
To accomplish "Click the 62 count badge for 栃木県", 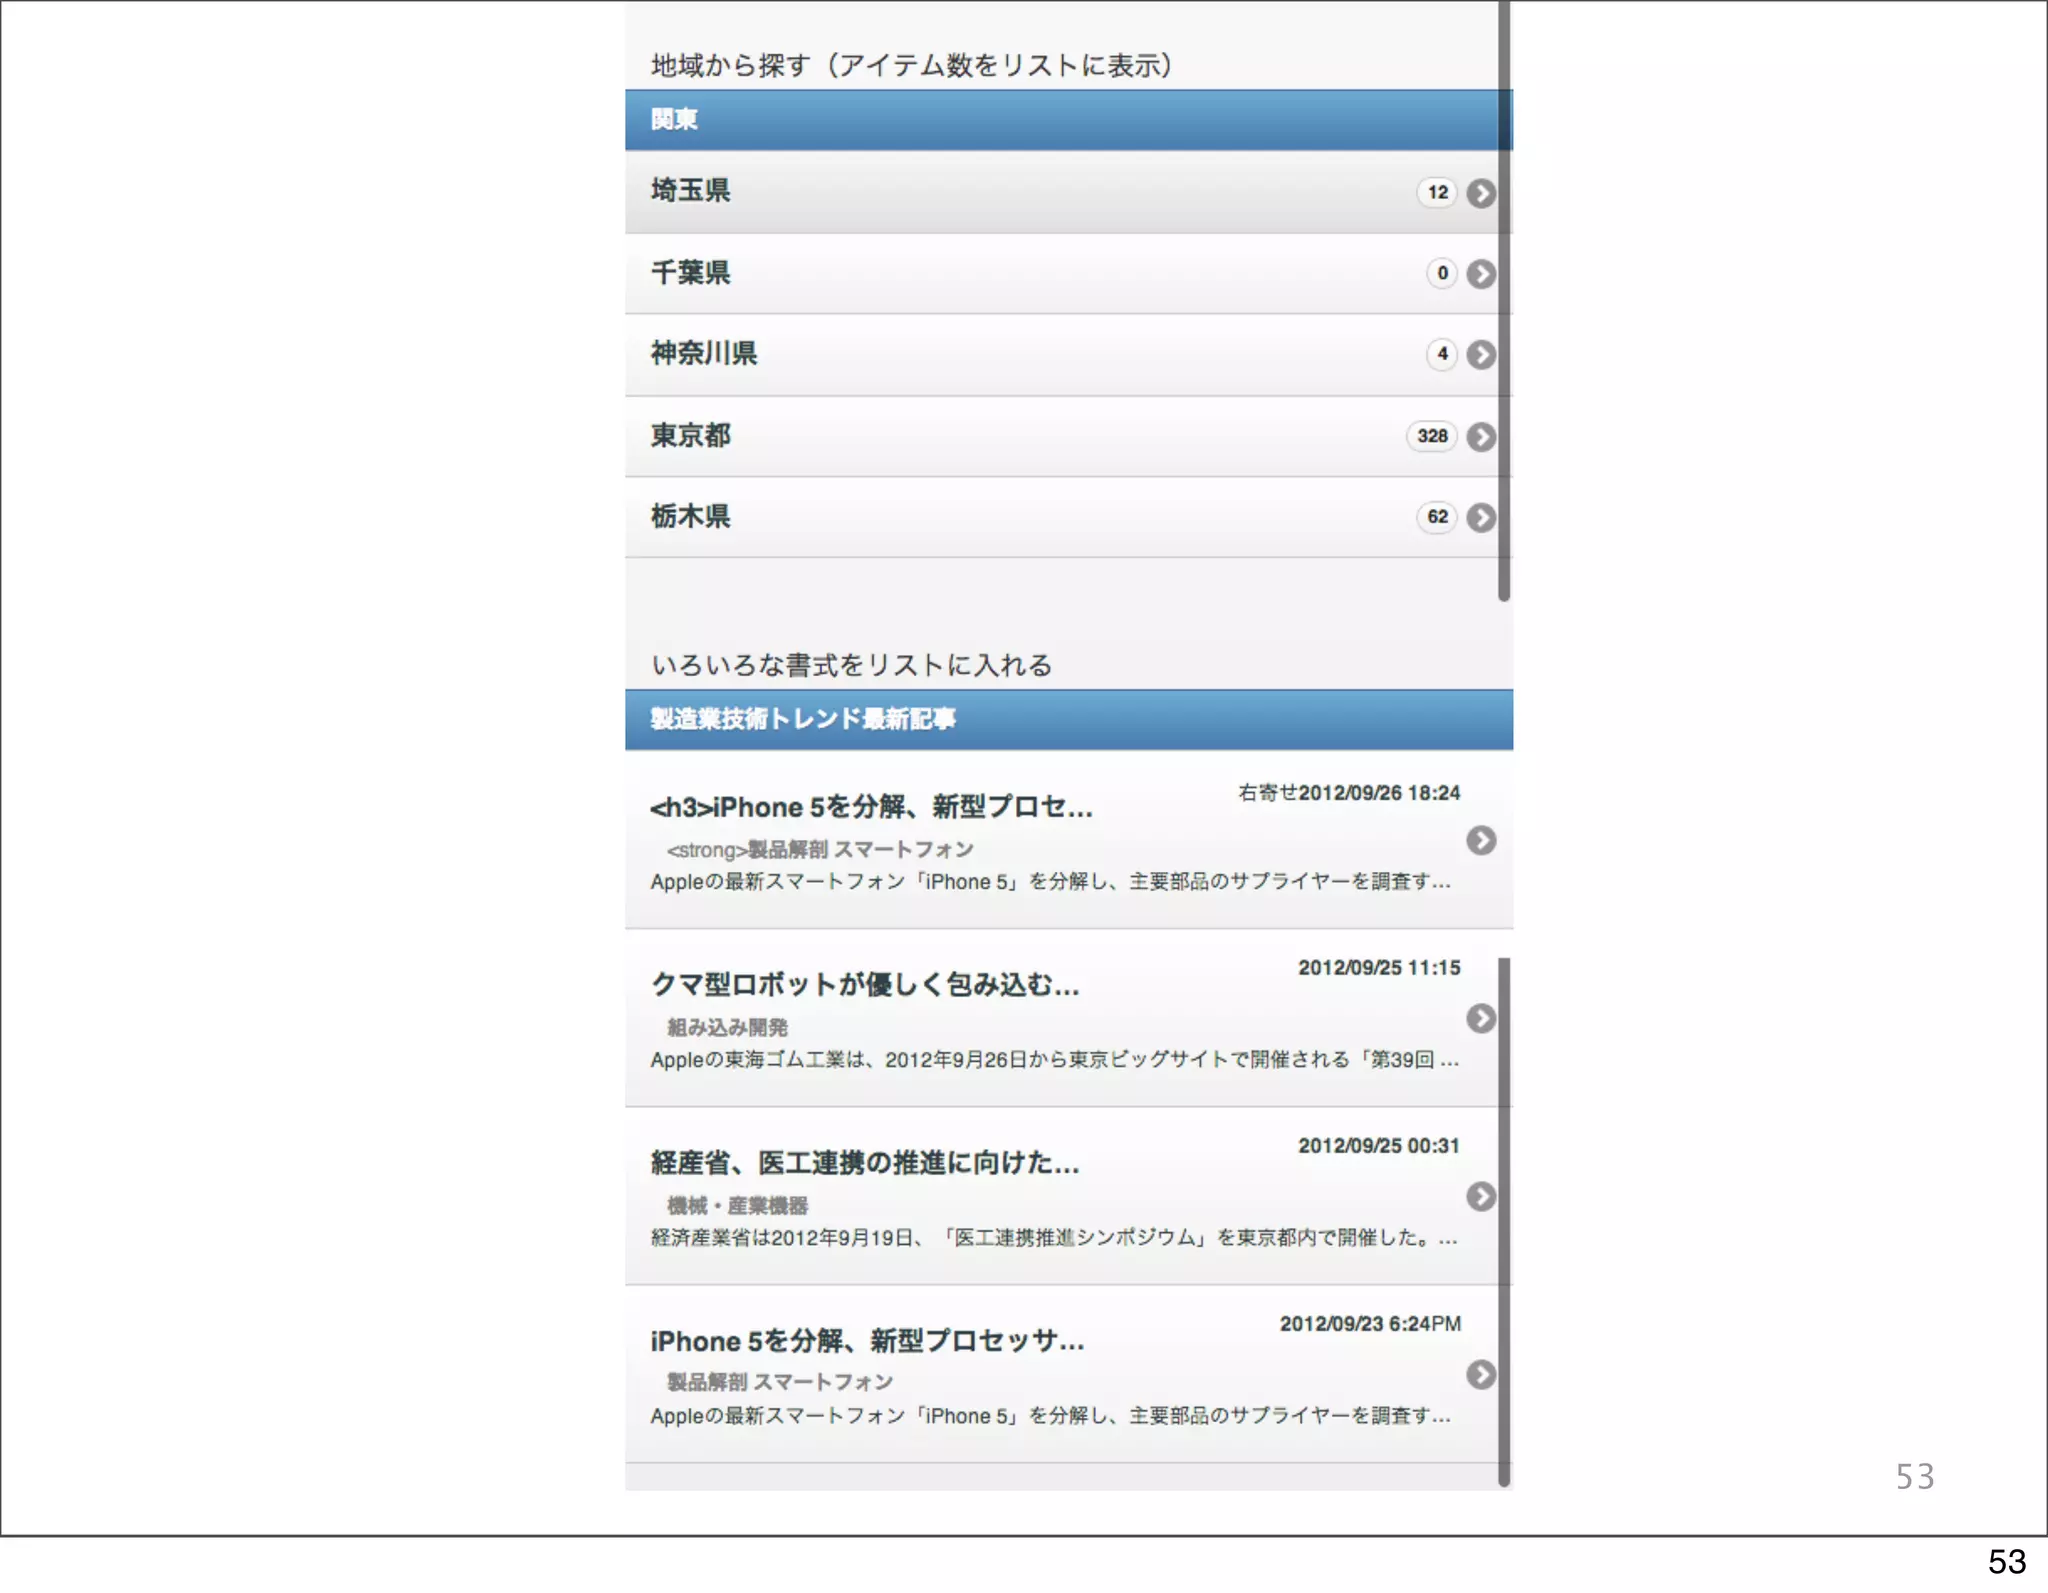I will pyautogui.click(x=1437, y=517).
